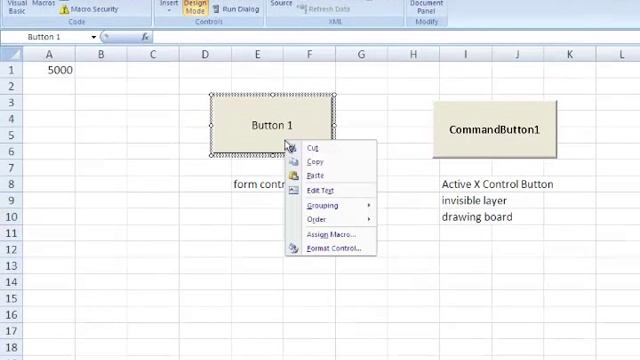
Task: Select cell A1 containing 5000
Action: [49, 70]
